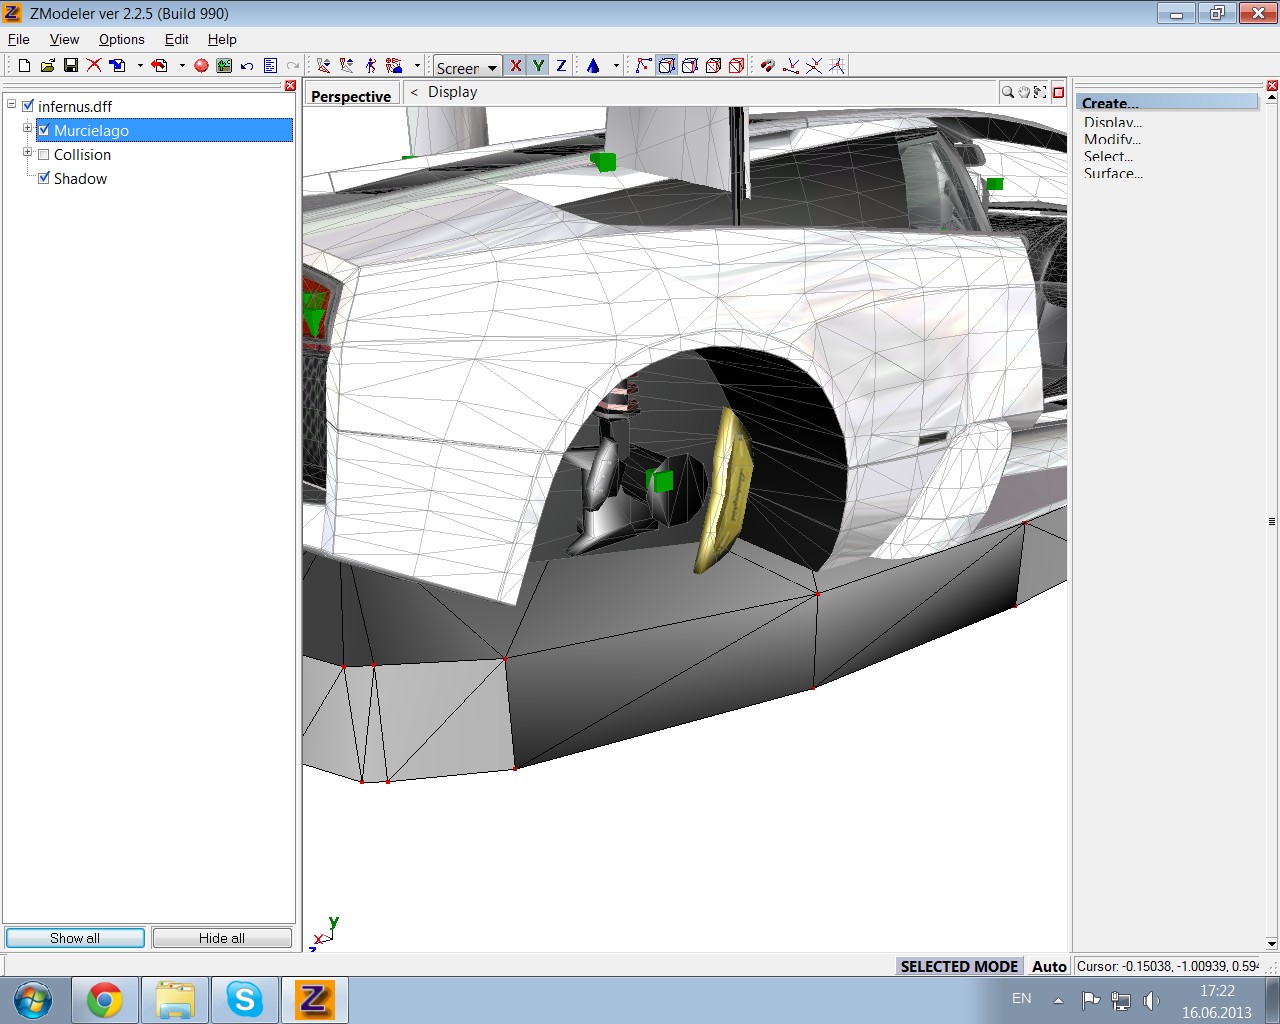Expand the Collision tree node
The image size is (1280, 1024).
(28, 152)
